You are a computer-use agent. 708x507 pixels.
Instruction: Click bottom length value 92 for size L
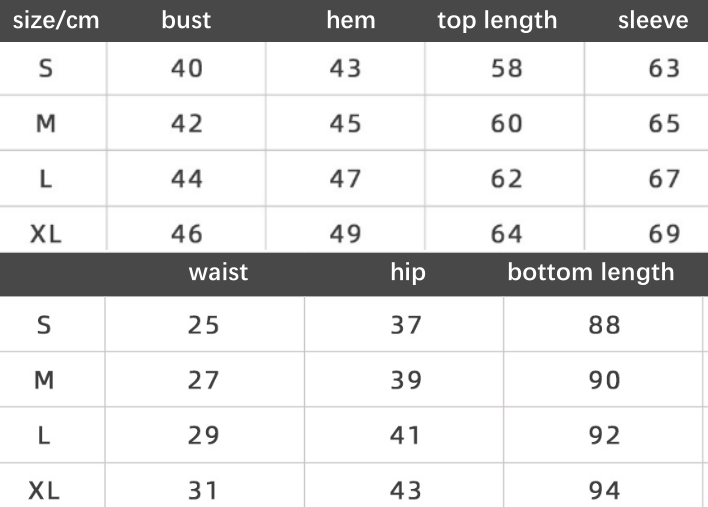[x=605, y=436]
